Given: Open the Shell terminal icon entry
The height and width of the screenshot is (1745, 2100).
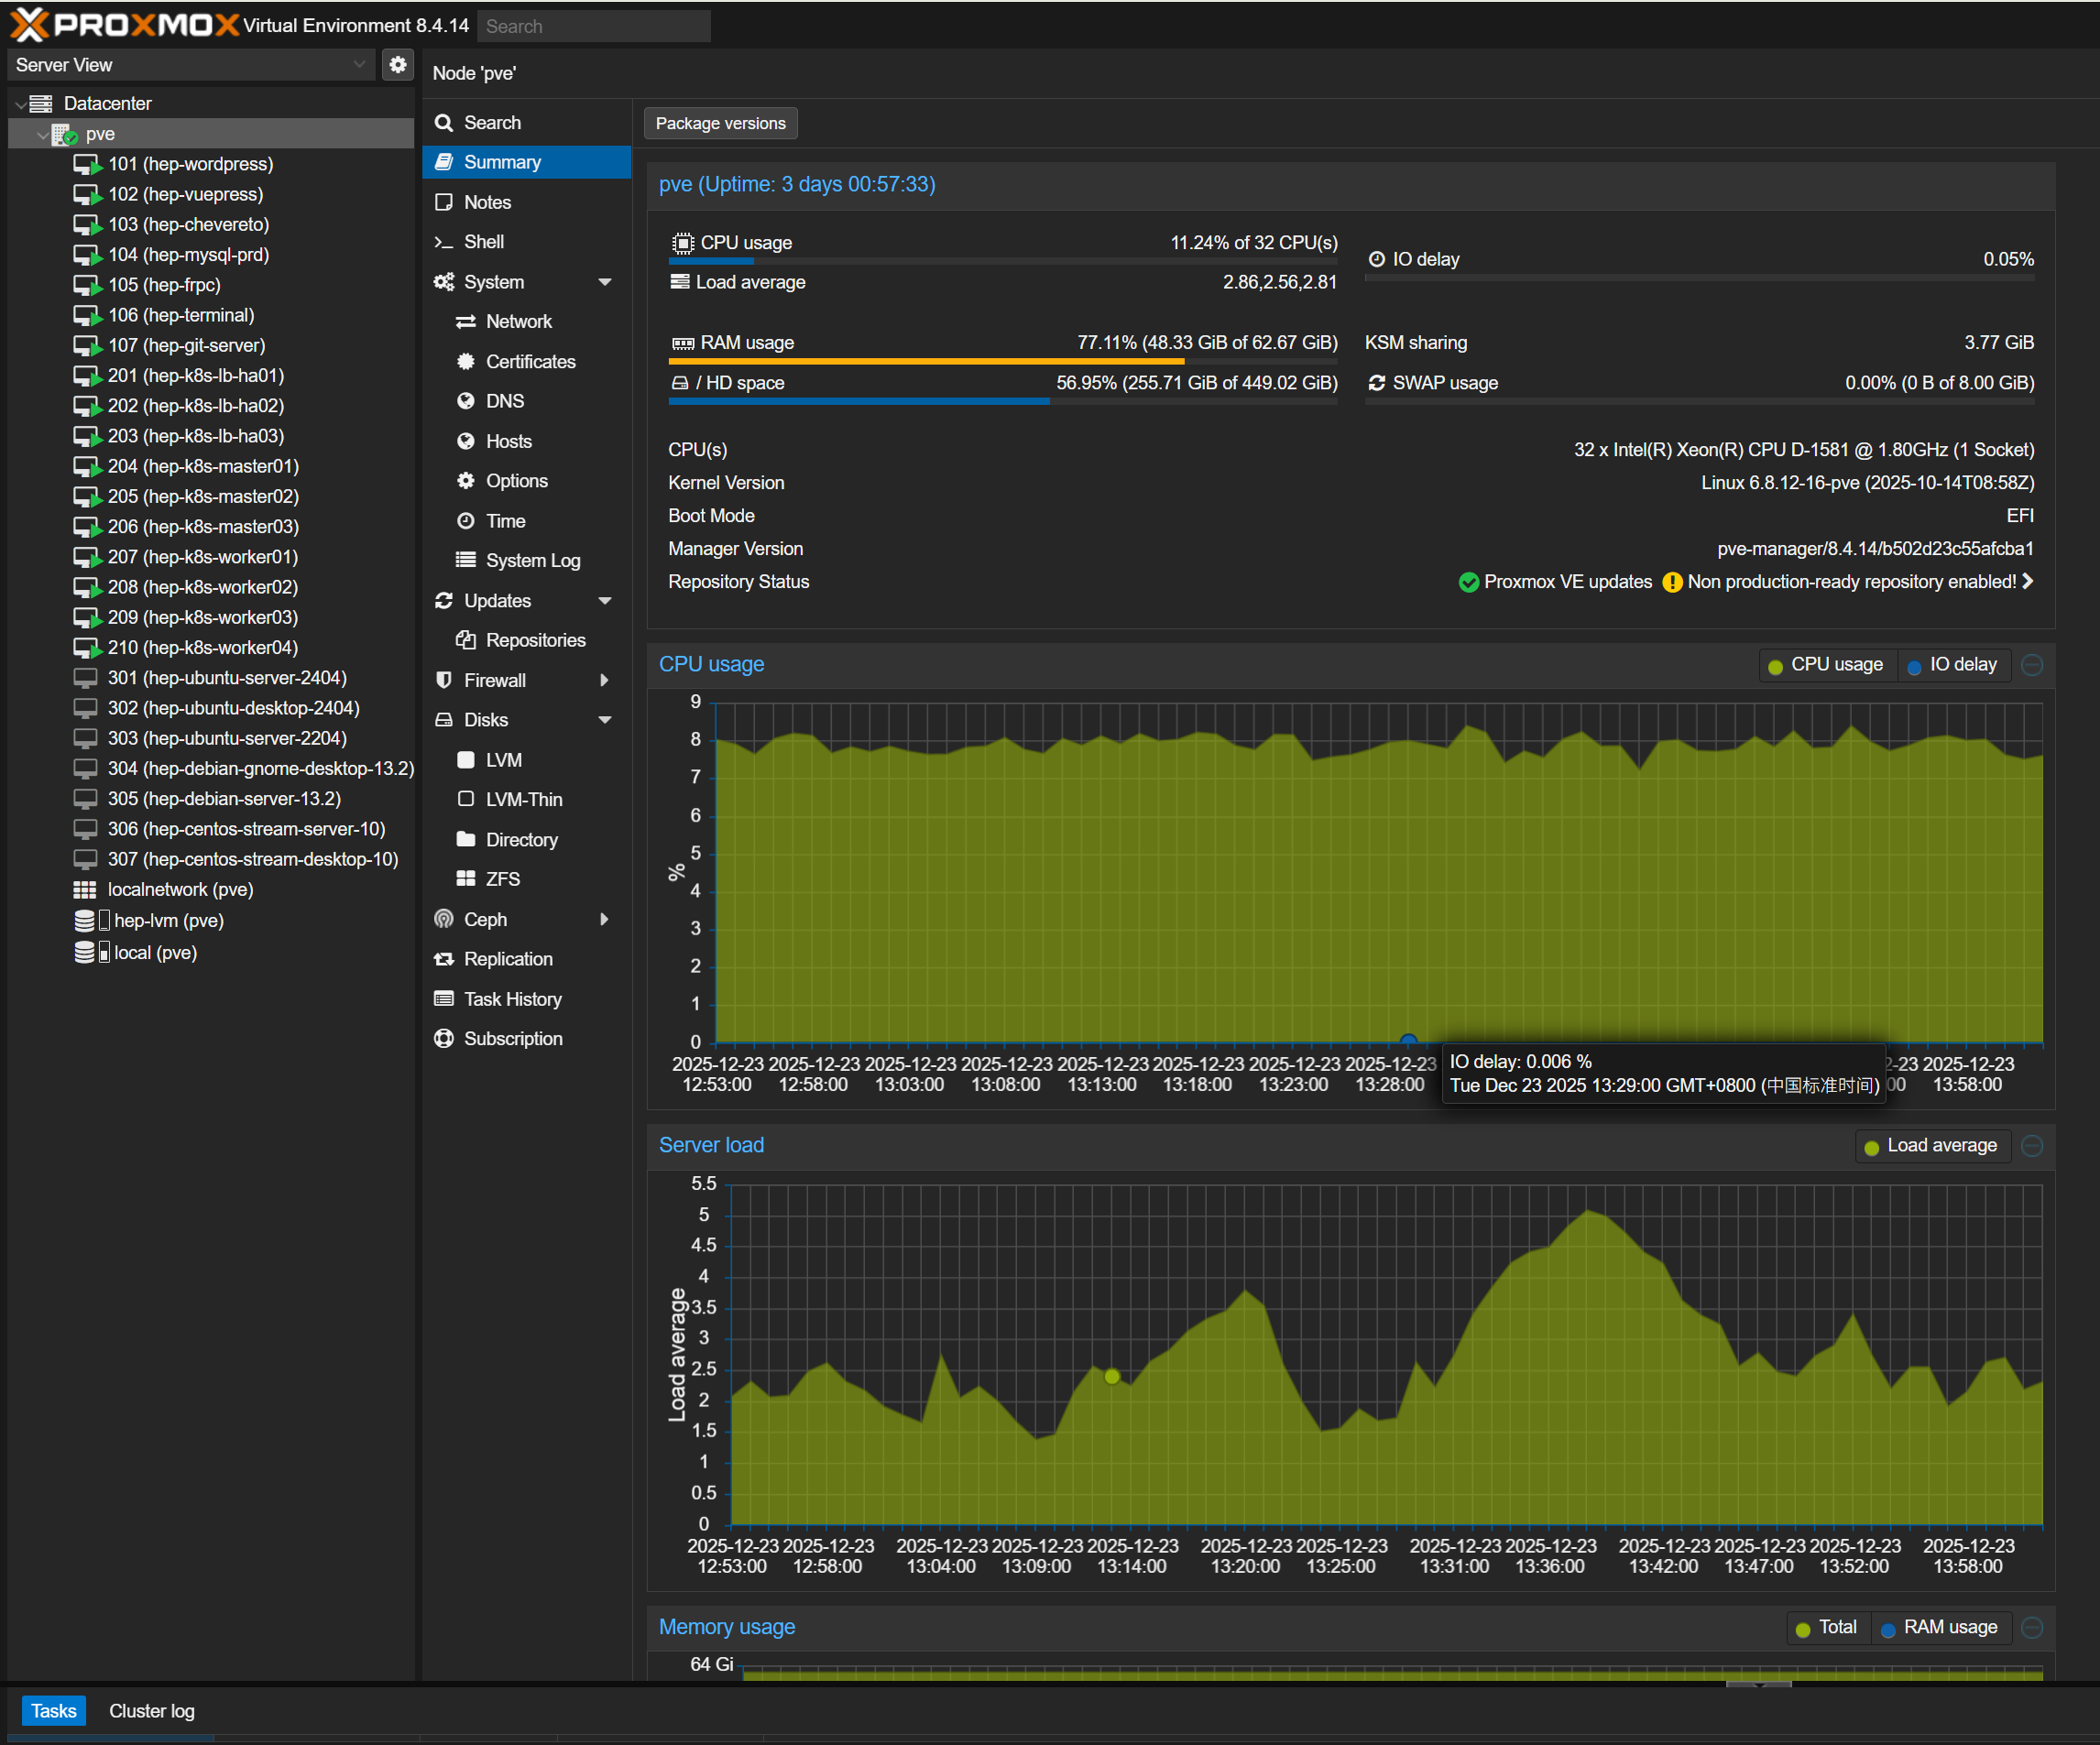Looking at the screenshot, I should pyautogui.click(x=444, y=242).
